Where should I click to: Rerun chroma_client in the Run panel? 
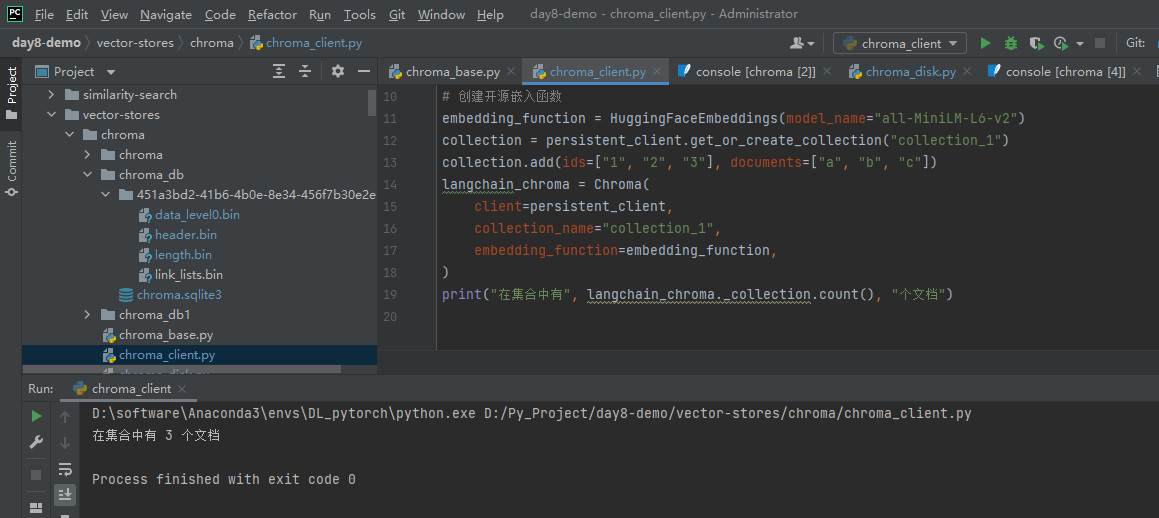35,416
